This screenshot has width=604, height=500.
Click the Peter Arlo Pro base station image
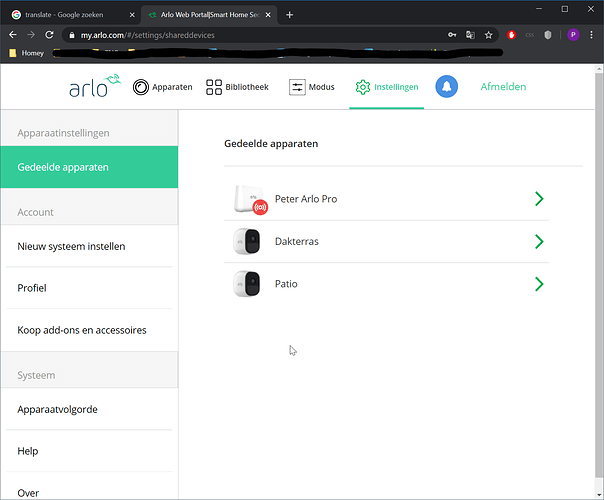(249, 198)
